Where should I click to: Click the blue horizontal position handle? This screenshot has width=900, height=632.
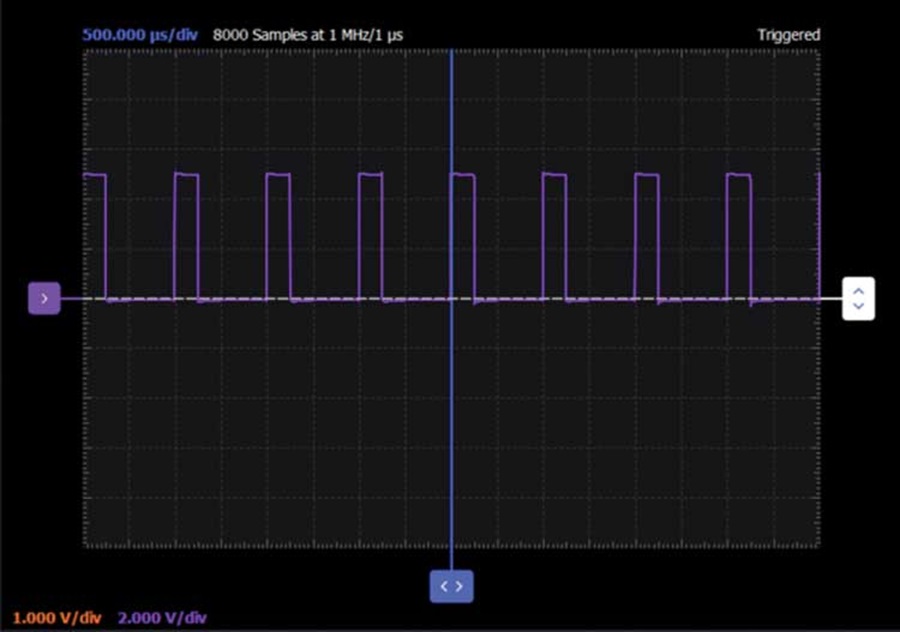[x=452, y=586]
